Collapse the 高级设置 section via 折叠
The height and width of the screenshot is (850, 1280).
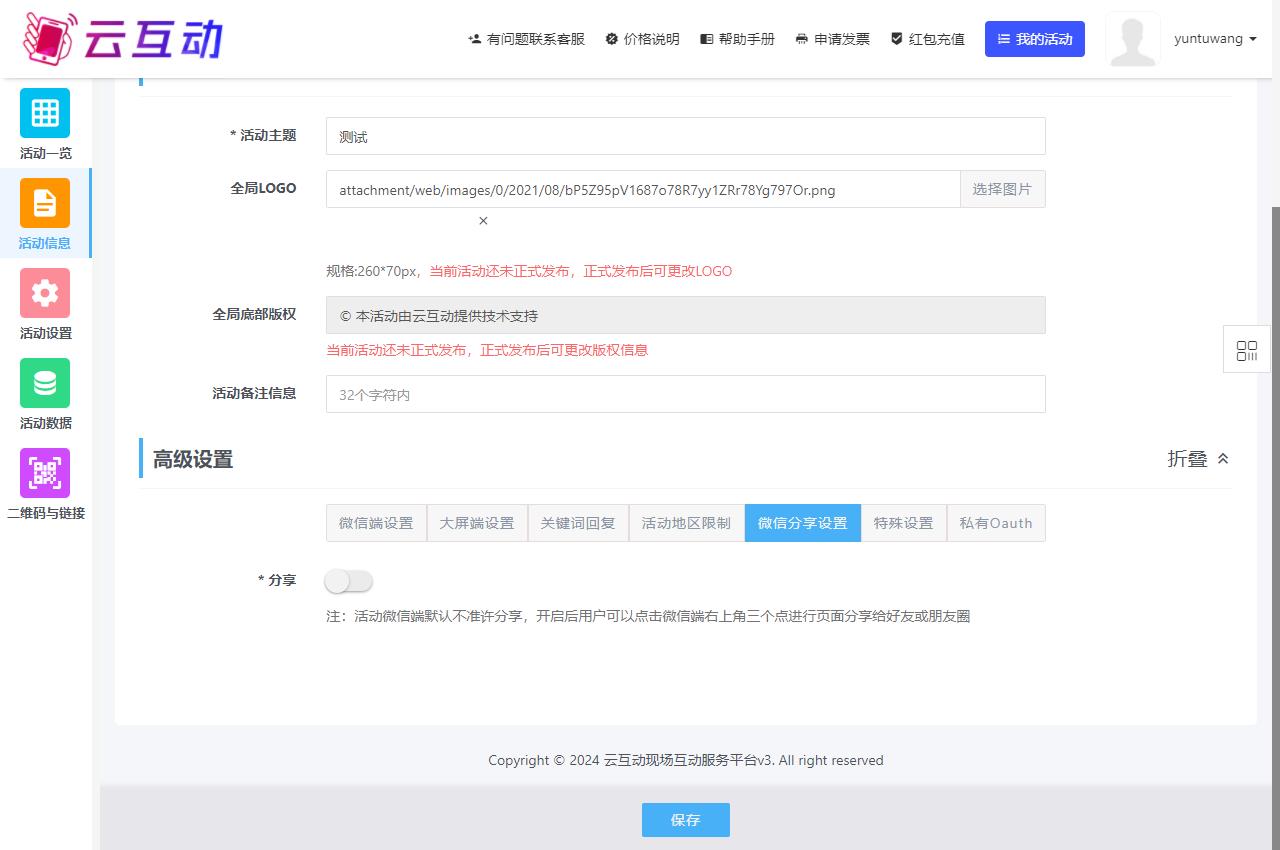(x=1198, y=459)
